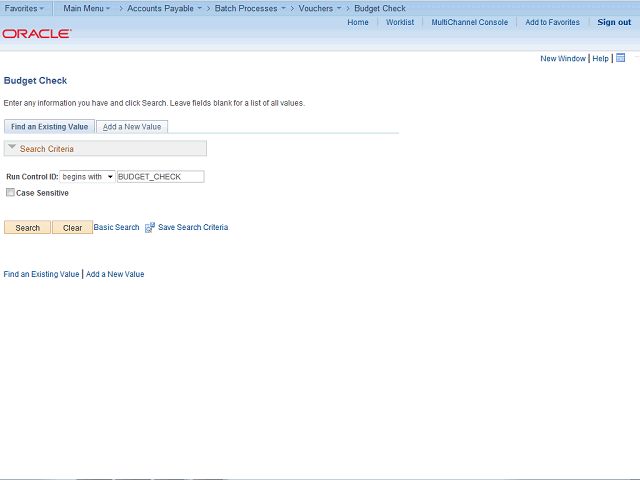Collapse the Search Criteria section
The image size is (640, 480).
pyautogui.click(x=12, y=147)
